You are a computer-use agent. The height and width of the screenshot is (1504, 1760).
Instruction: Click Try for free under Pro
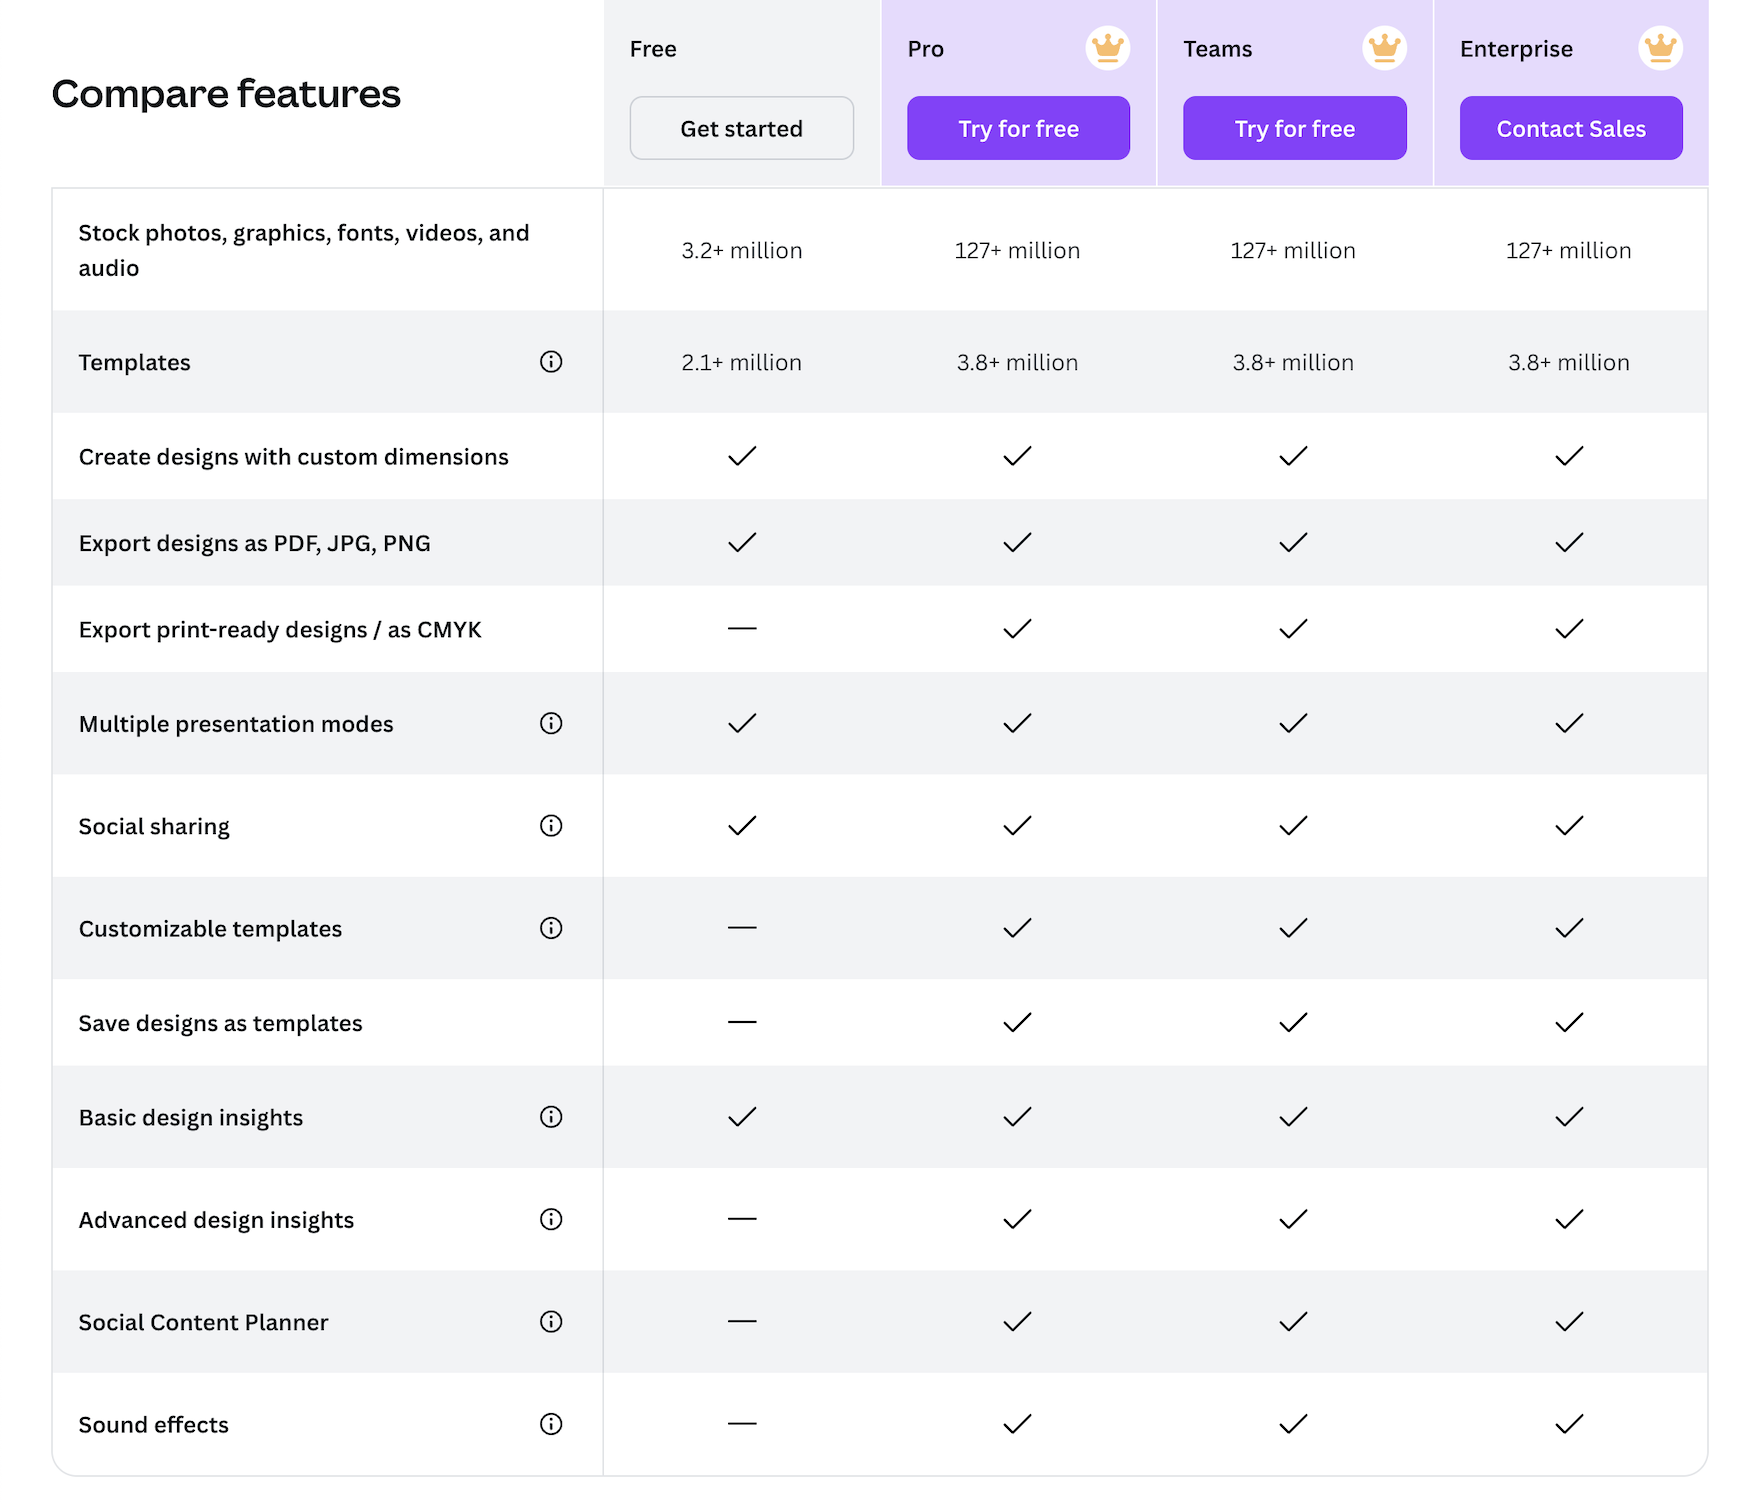[1018, 129]
